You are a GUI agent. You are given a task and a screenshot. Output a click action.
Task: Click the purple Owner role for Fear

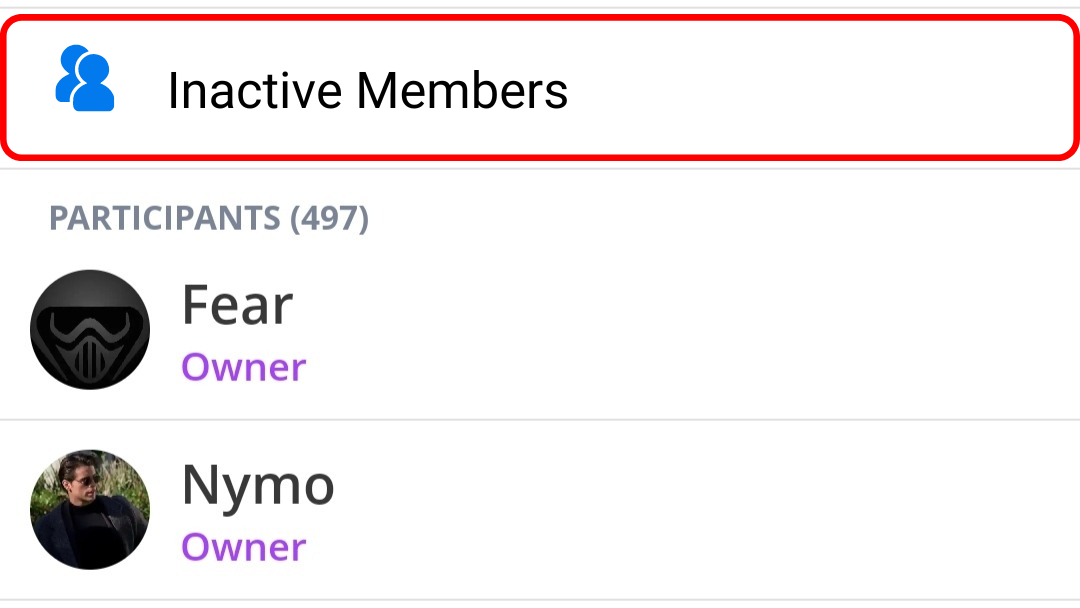244,367
